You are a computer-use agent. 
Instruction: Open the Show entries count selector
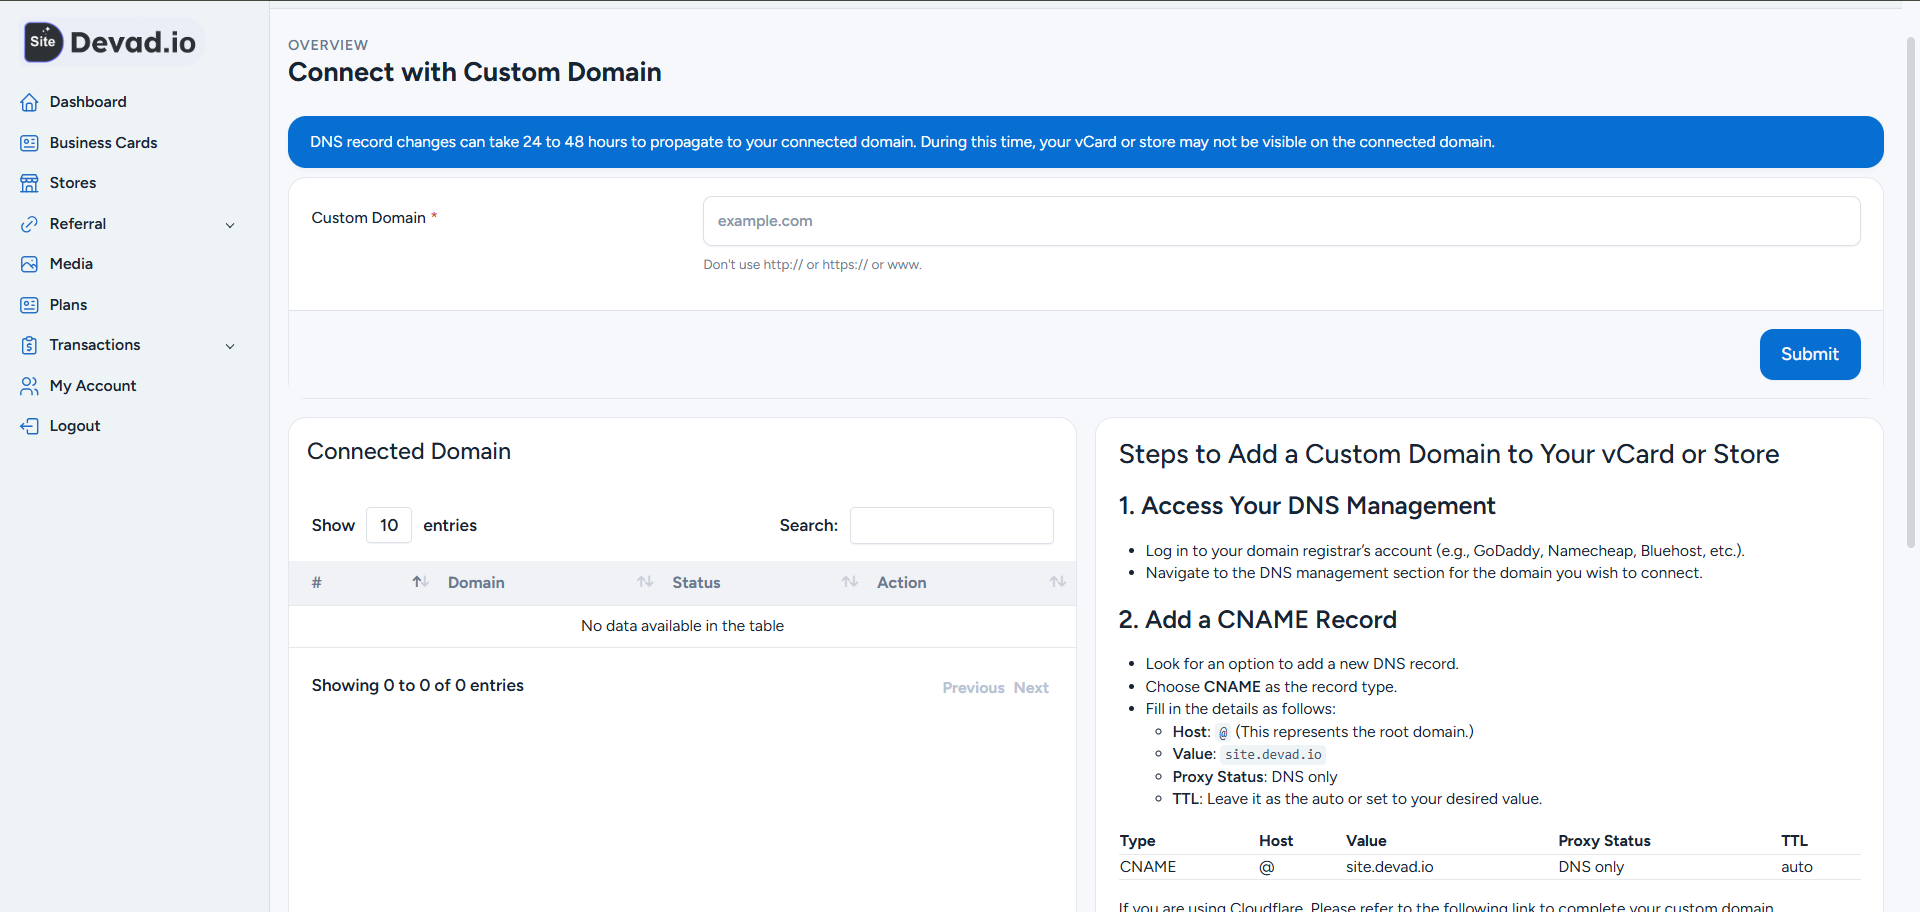click(388, 525)
